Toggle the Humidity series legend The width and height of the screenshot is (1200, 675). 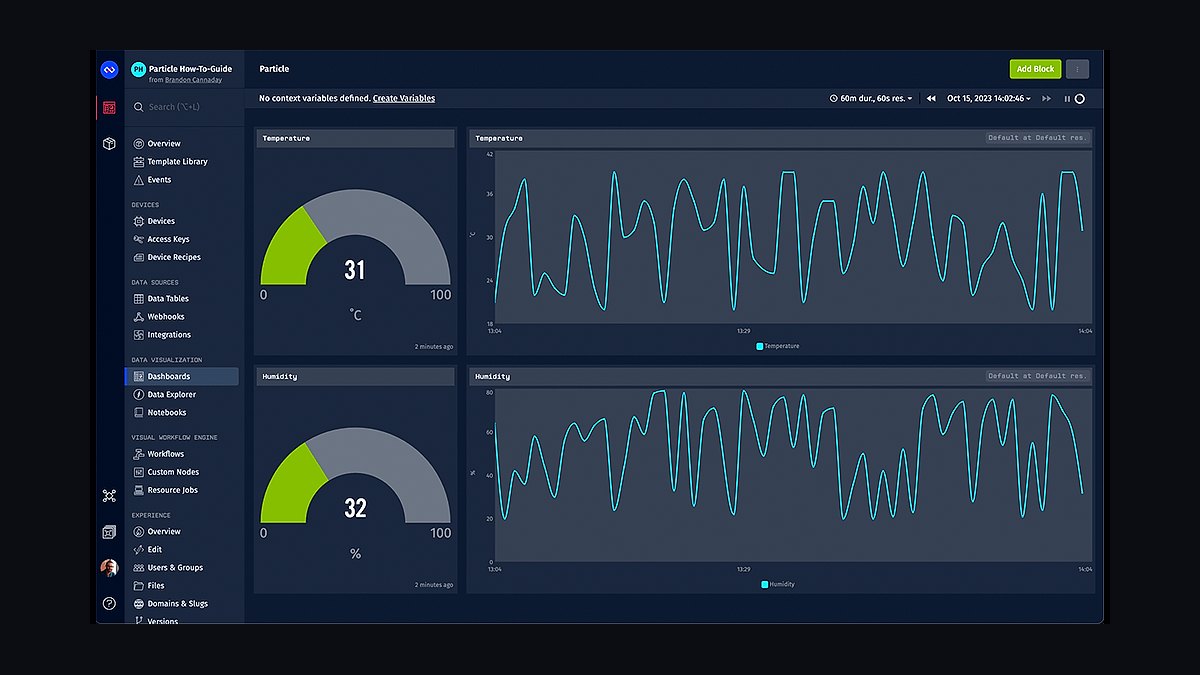[x=778, y=584]
